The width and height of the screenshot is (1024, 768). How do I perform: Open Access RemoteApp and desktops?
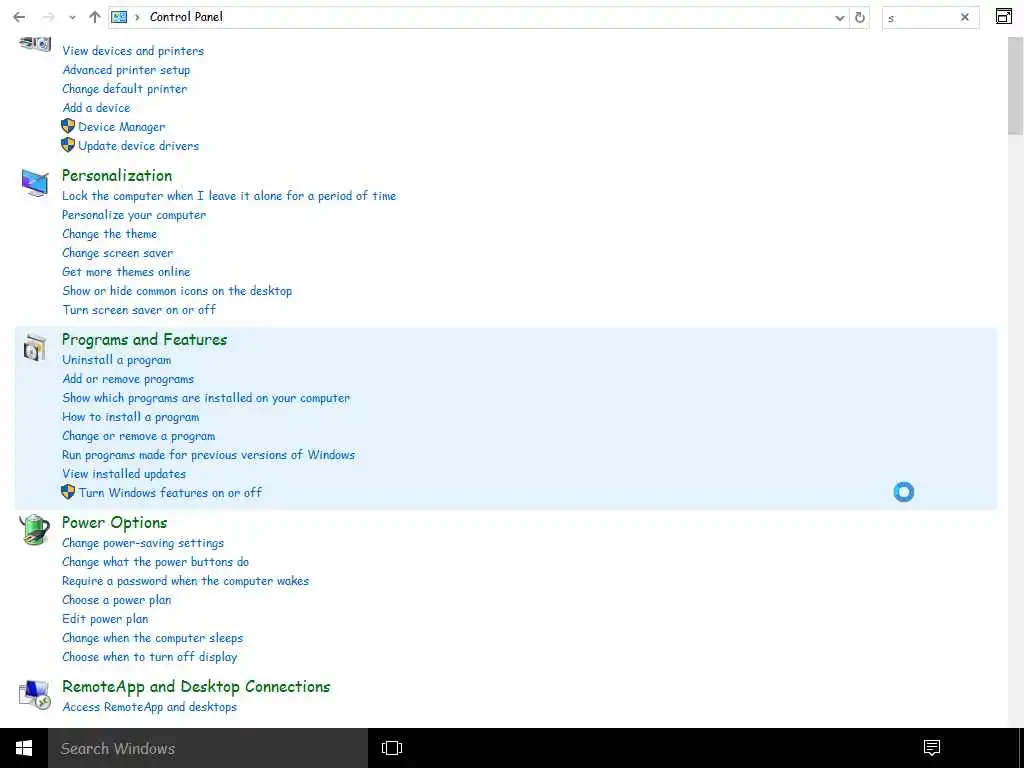150,707
